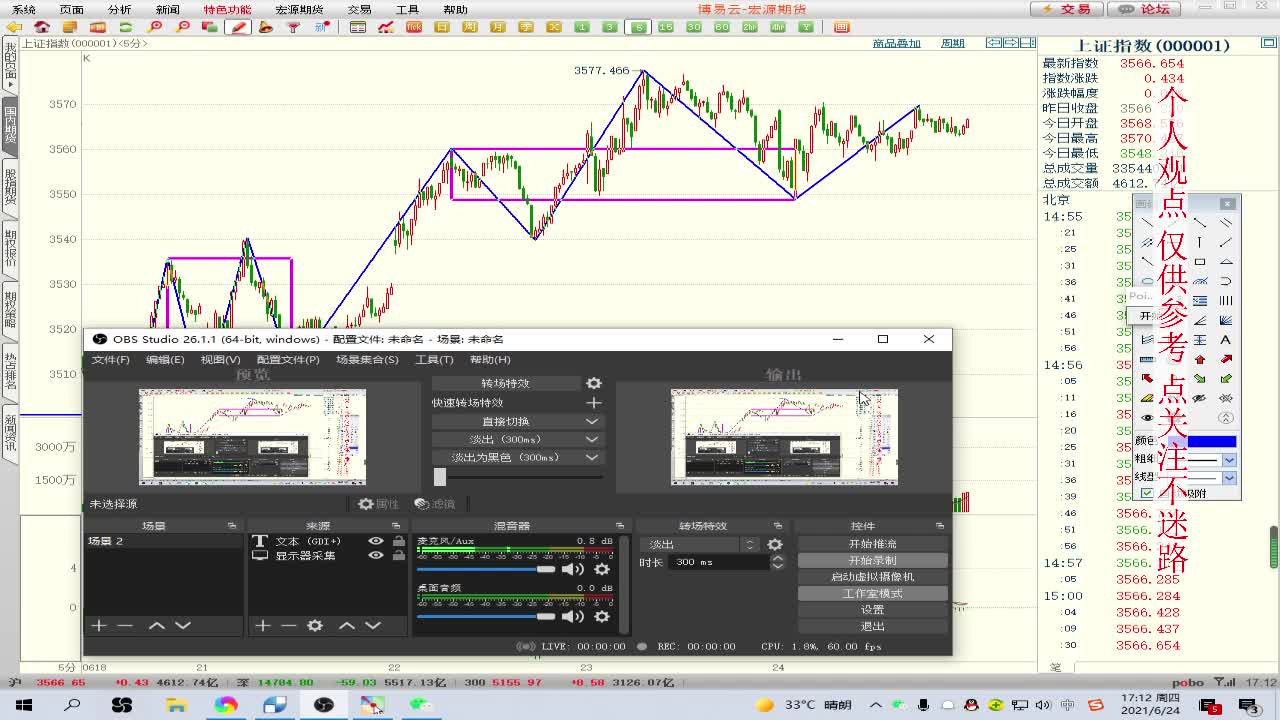The image size is (1280, 720).
Task: Open the 淡出 scene transition combo box
Action: 700,544
